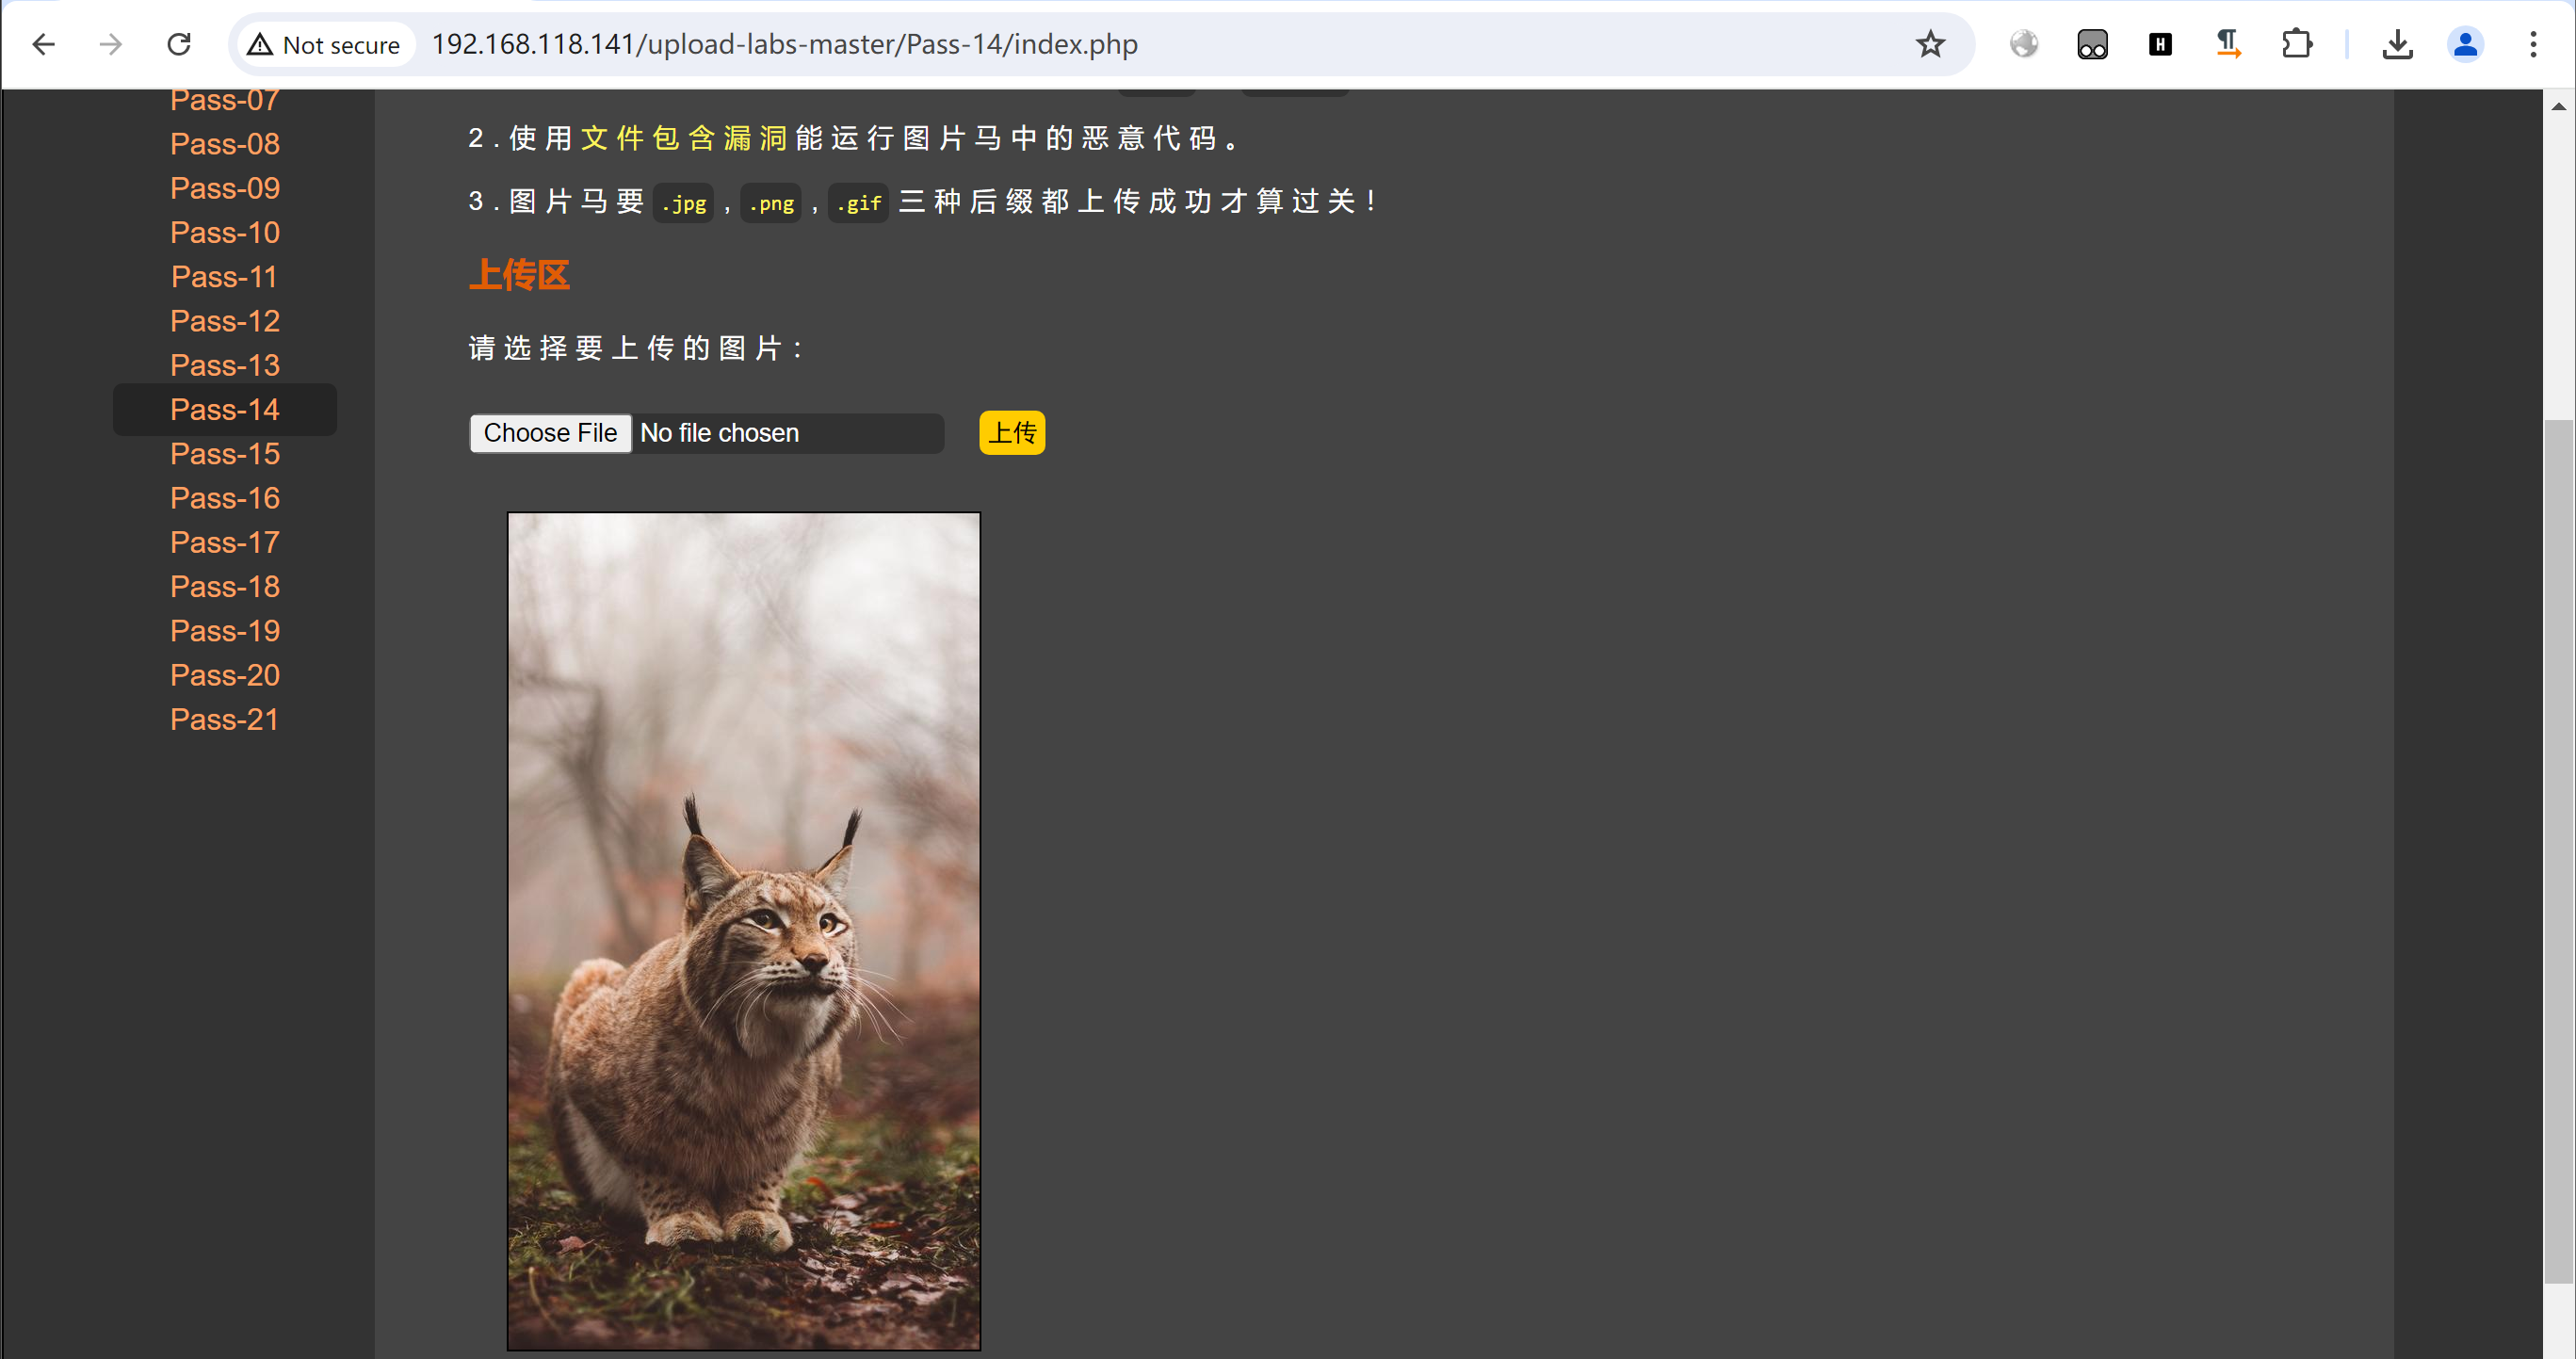The image size is (2576, 1359).
Task: Select Pass-14 in the sidebar
Action: (225, 409)
